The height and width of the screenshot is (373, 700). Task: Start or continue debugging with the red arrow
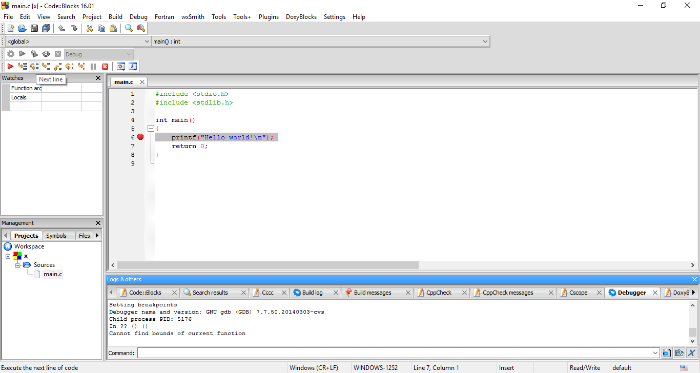tap(11, 66)
